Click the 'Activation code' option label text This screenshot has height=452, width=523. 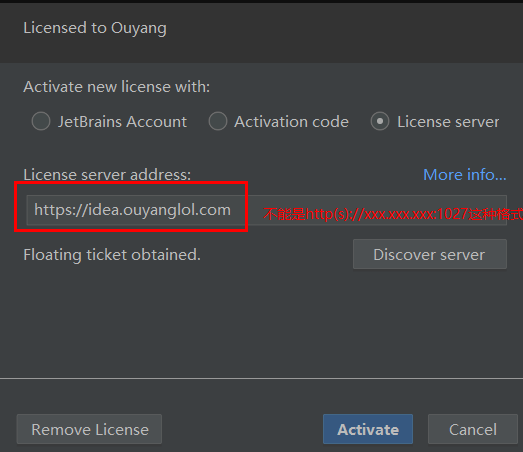click(292, 121)
